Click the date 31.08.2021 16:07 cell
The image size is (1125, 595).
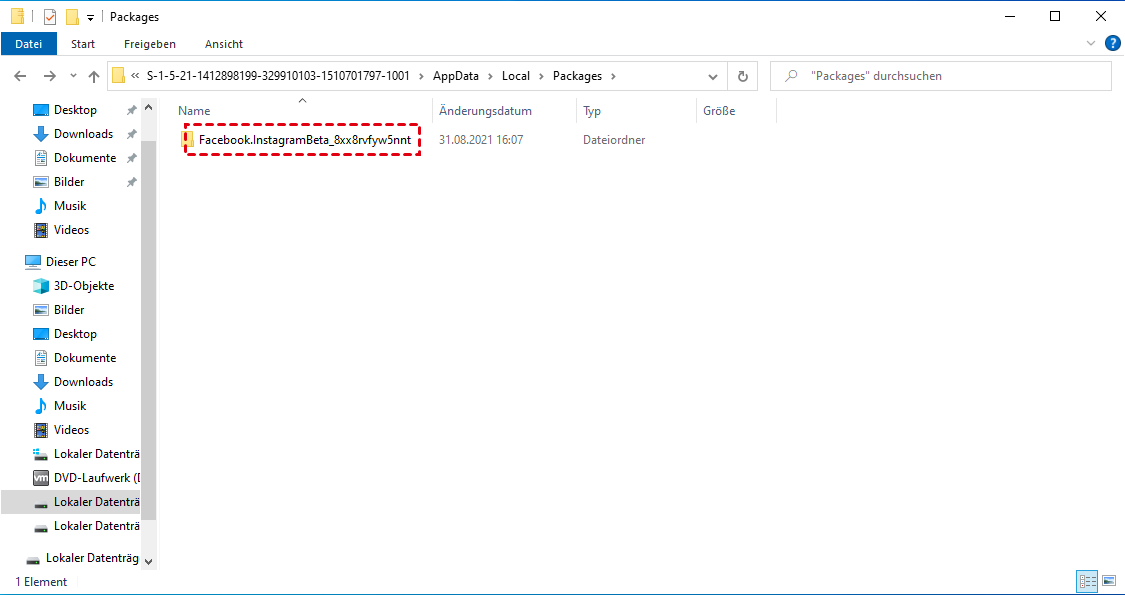(x=481, y=140)
